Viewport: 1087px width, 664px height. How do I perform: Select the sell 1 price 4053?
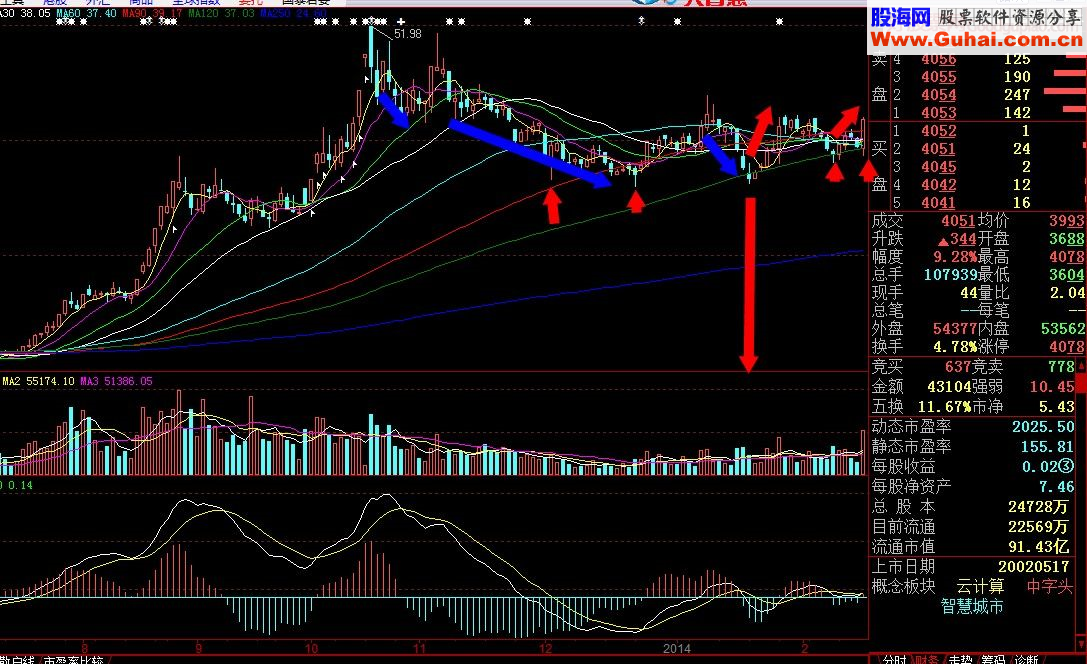pyautogui.click(x=938, y=113)
